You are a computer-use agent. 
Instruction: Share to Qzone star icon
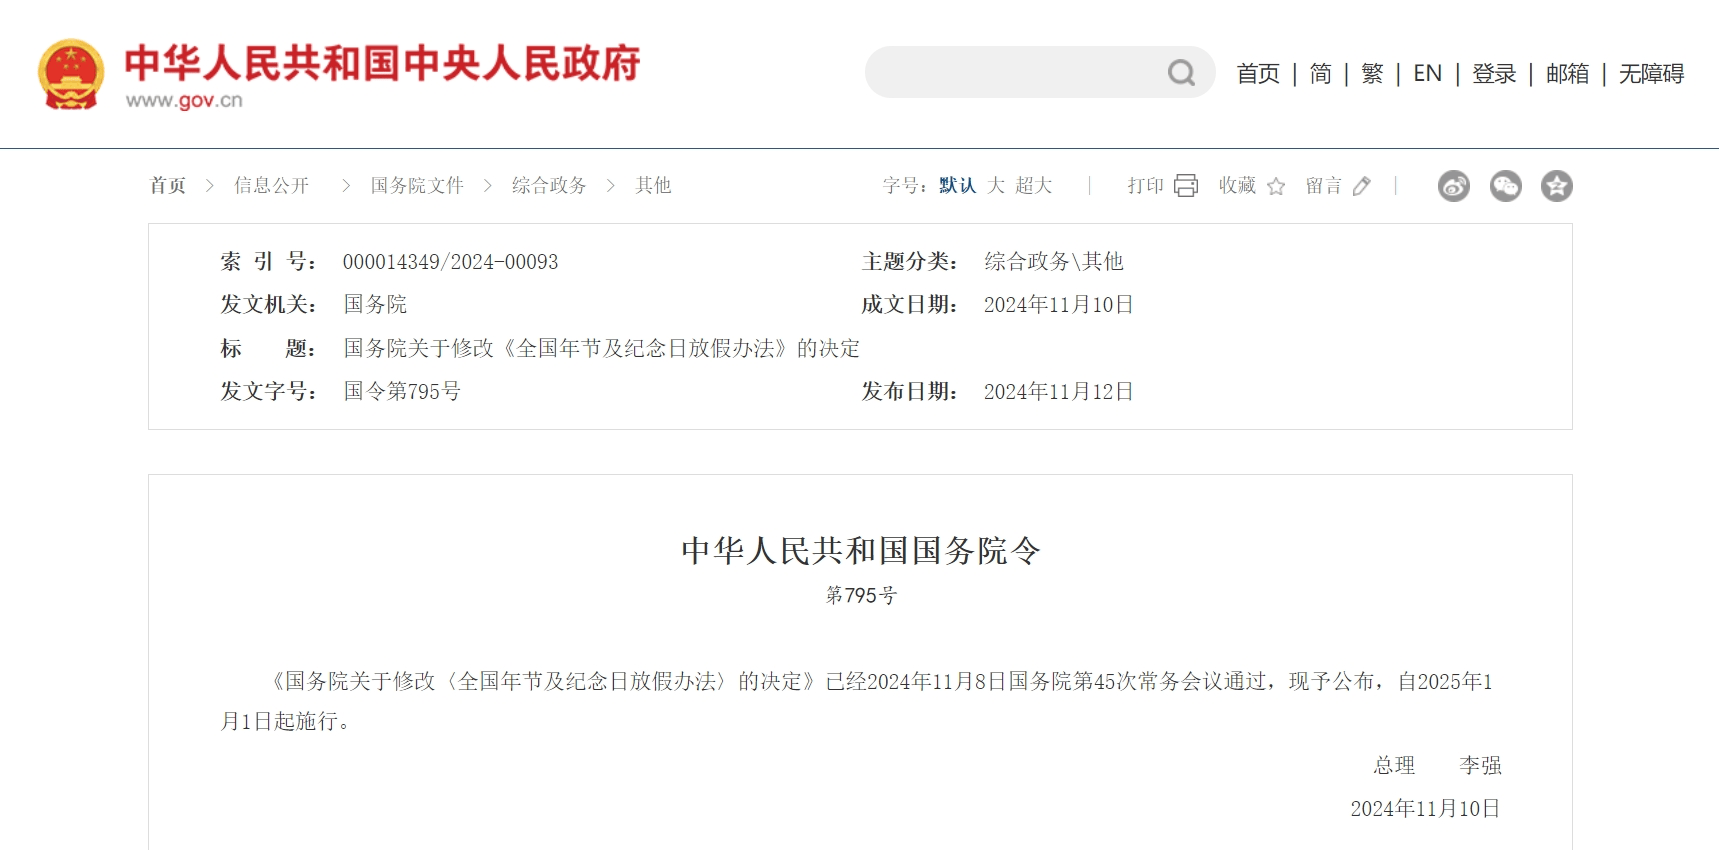click(1556, 186)
